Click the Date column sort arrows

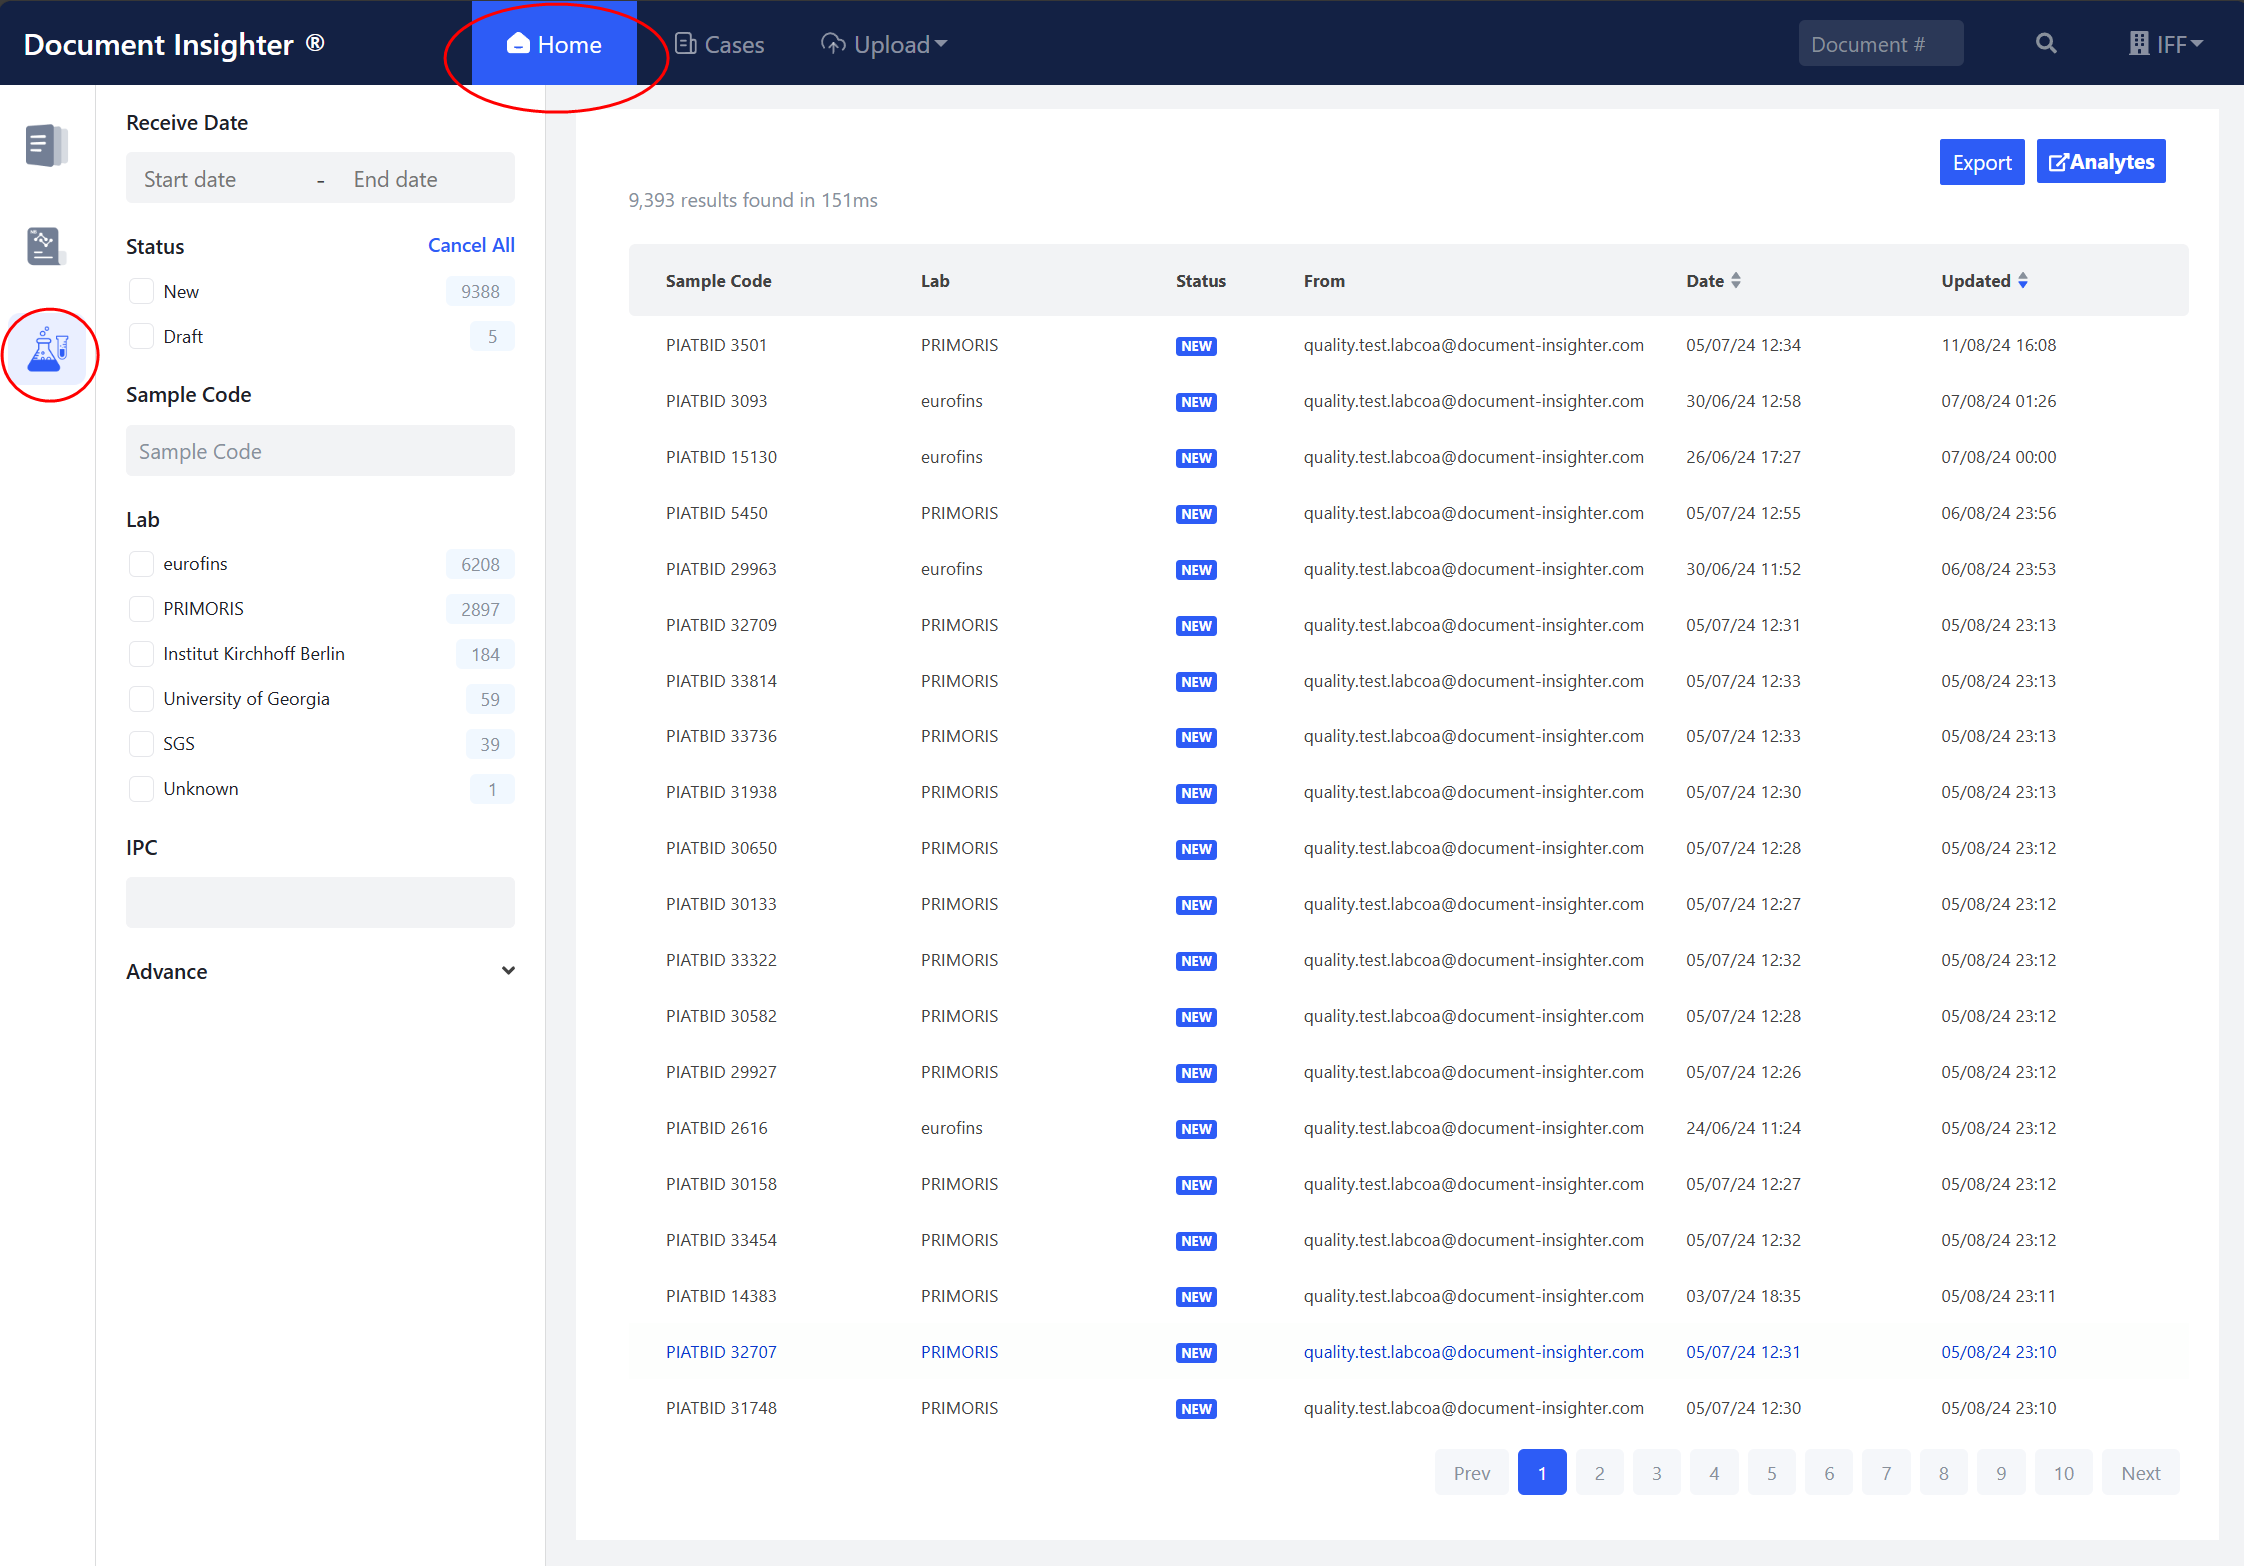coord(1736,281)
